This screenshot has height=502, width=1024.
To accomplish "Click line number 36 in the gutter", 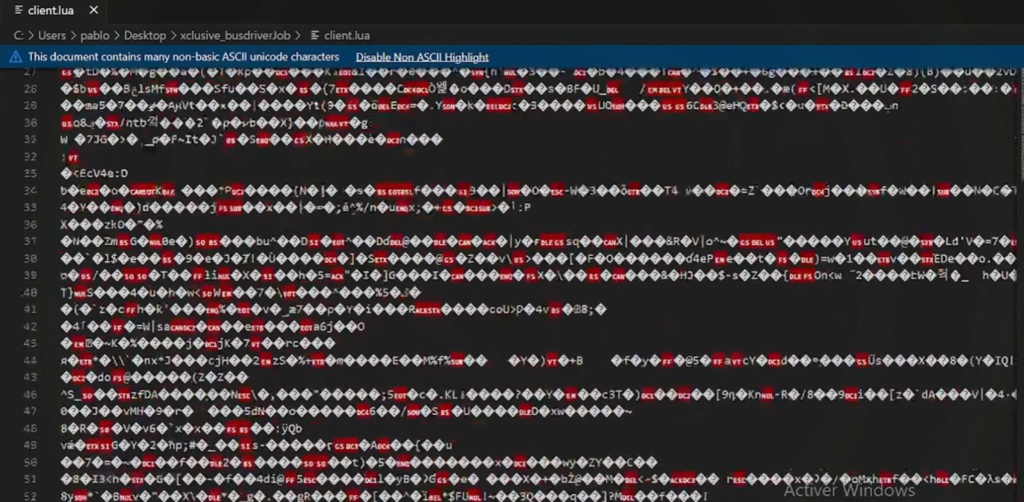I will [31, 224].
